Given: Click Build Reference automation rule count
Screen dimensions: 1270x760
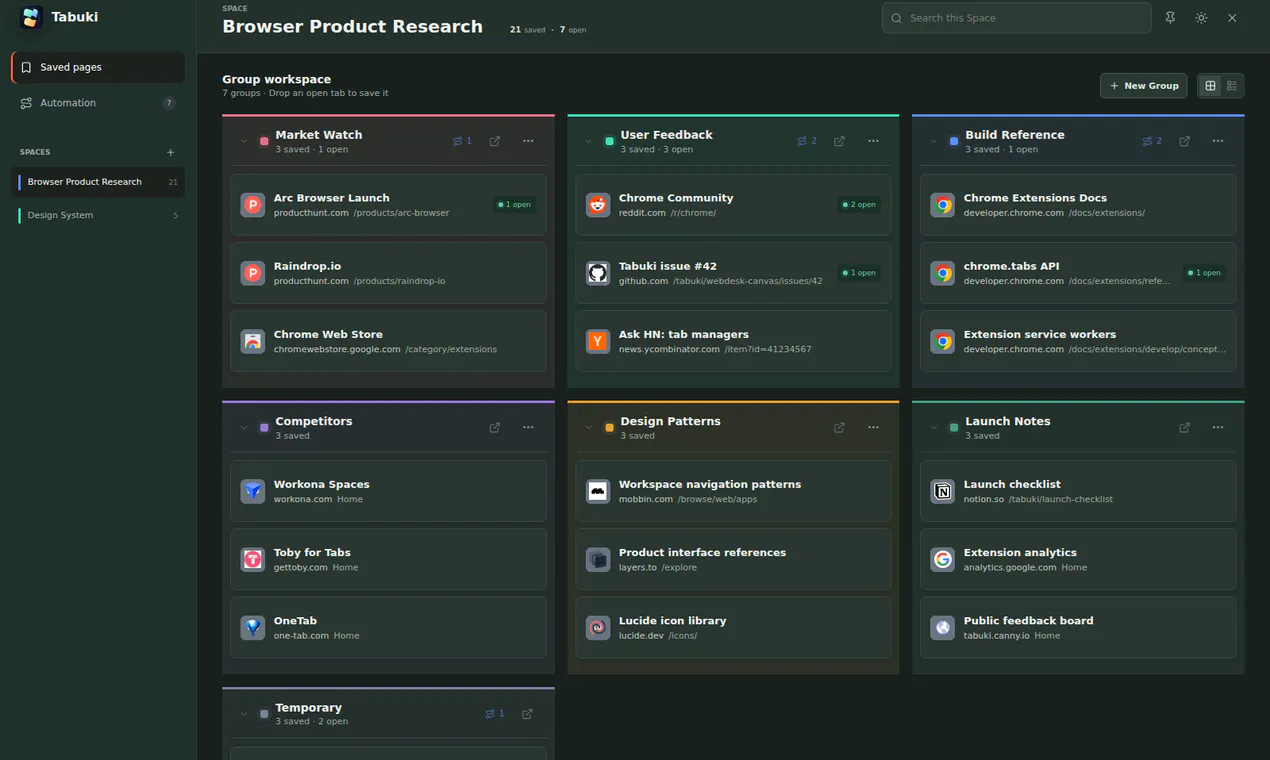Looking at the screenshot, I should 1152,141.
